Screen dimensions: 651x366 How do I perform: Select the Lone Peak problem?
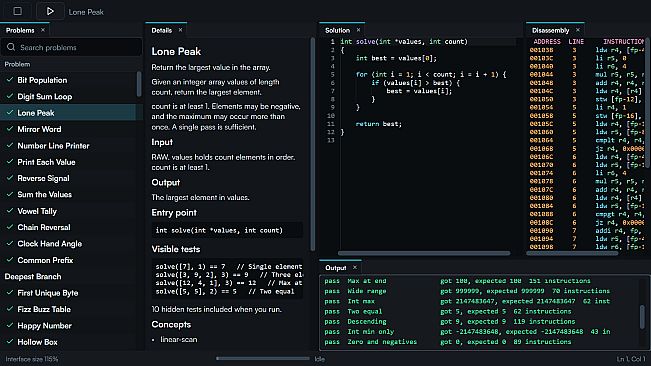[x=69, y=113]
